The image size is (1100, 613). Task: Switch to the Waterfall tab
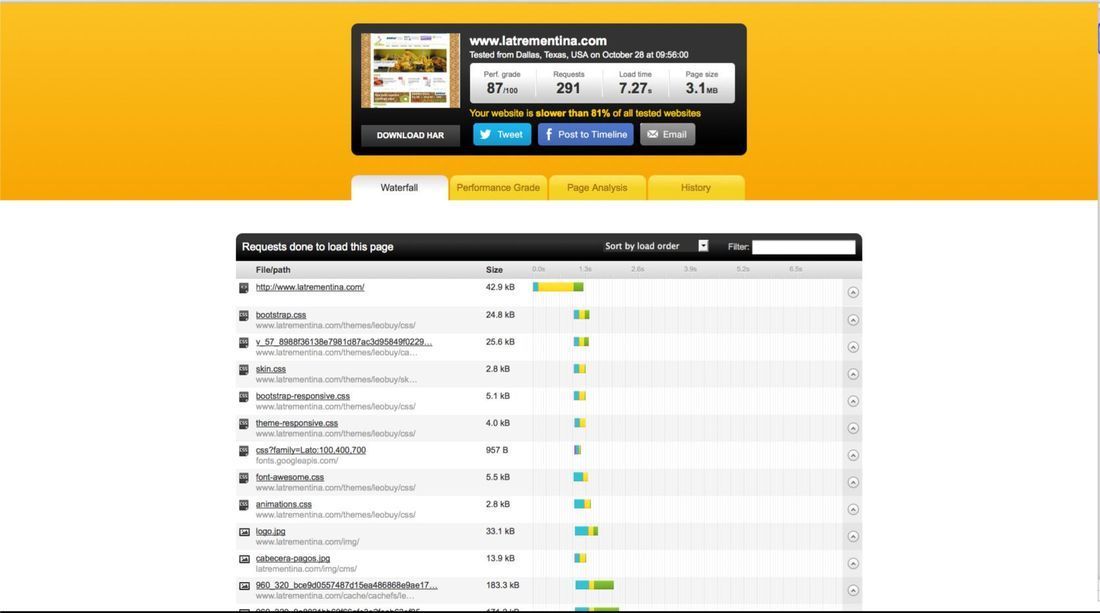pos(399,187)
